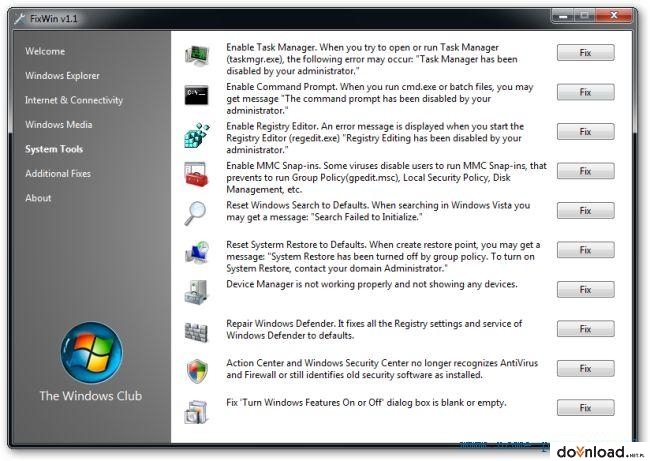Click Fix for Repair Windows Defender

click(x=585, y=329)
